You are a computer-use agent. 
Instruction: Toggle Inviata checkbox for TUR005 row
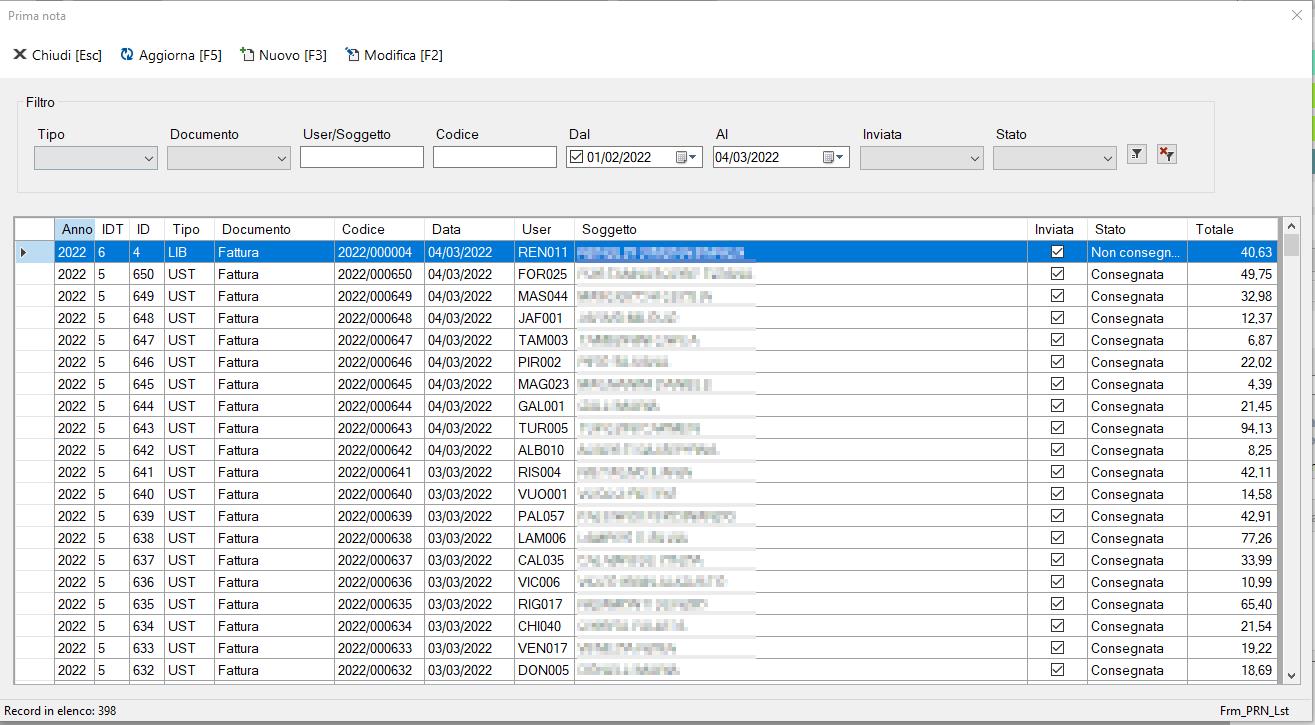point(1057,428)
